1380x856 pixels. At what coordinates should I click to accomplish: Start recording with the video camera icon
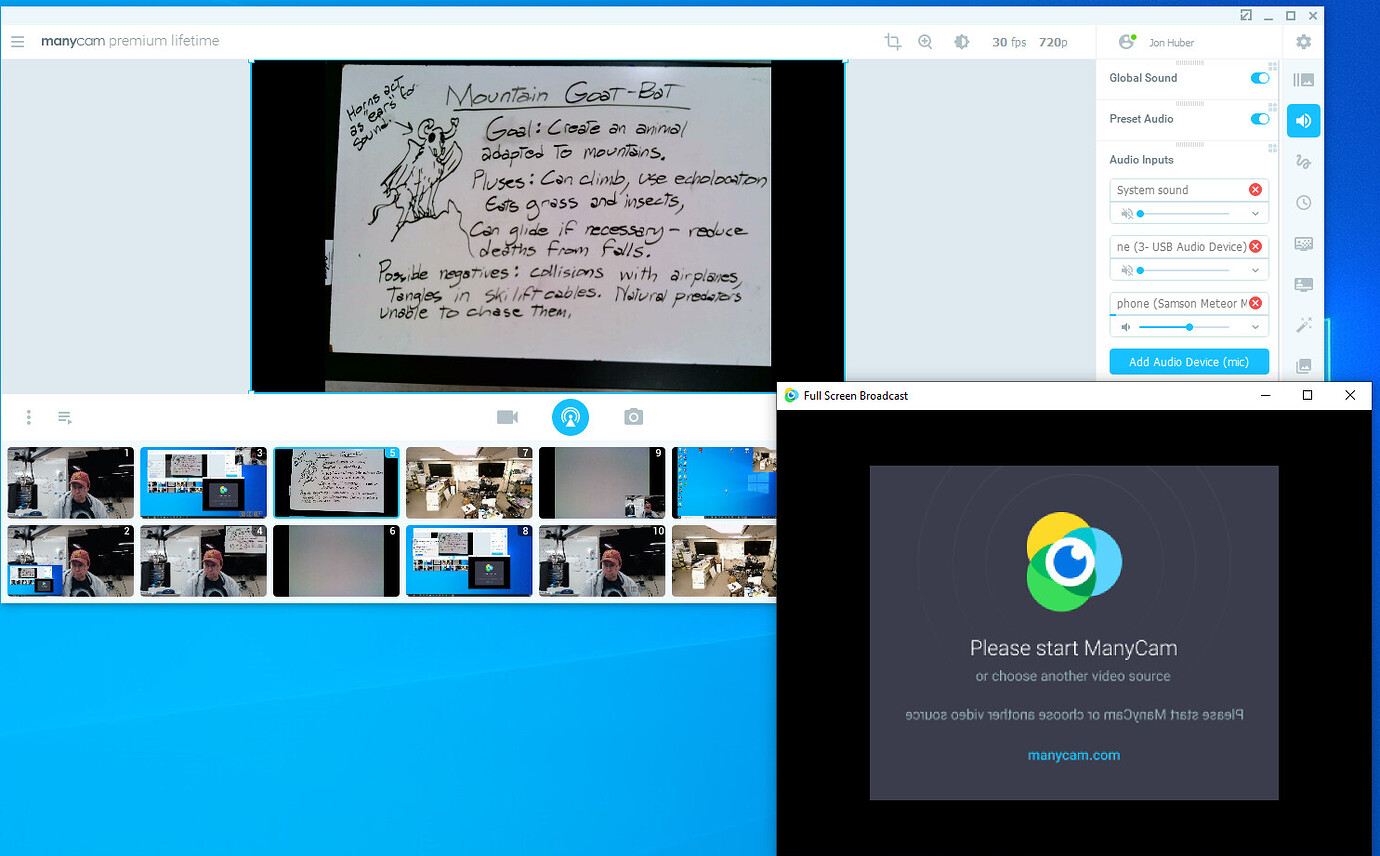[x=507, y=417]
